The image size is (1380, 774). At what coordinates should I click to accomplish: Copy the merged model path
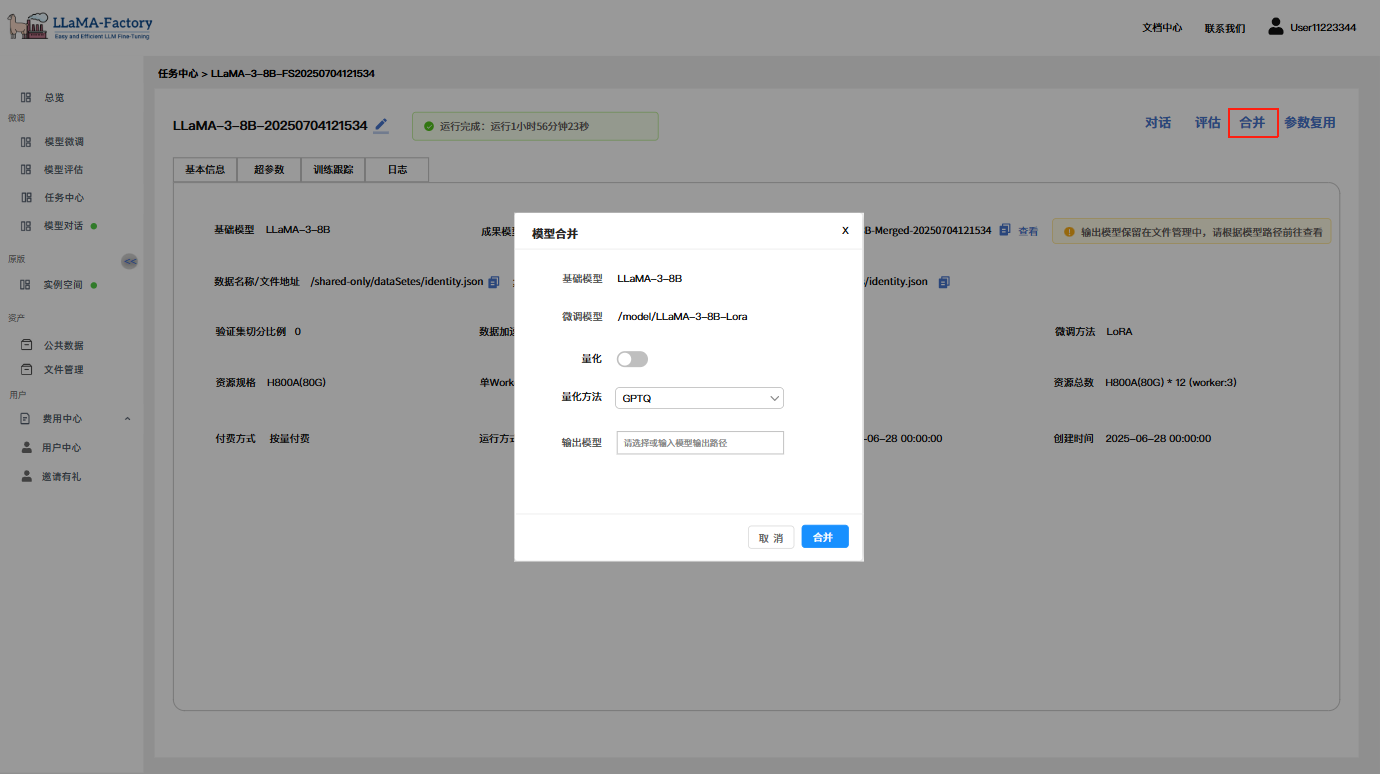point(1005,230)
